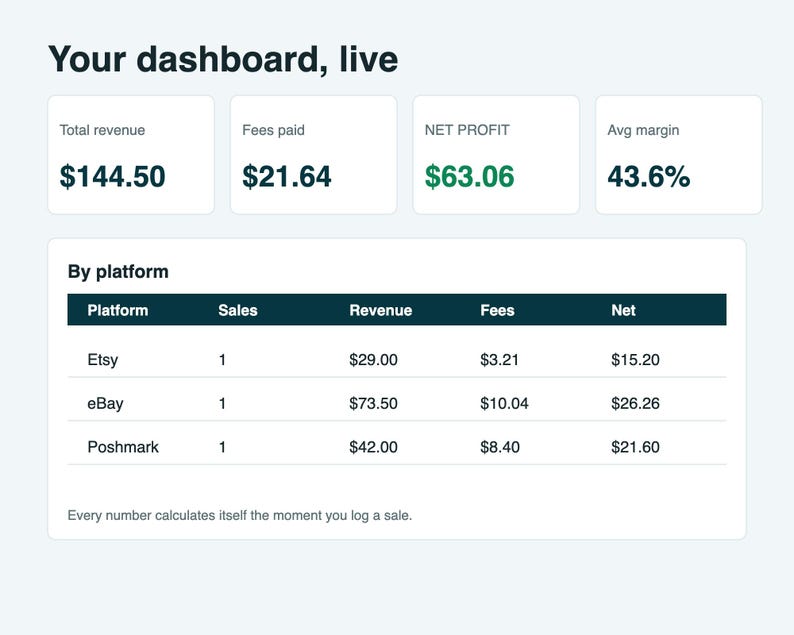Image resolution: width=794 pixels, height=635 pixels.
Task: Click the 'Every number calculates itself' footnote
Action: 240,515
